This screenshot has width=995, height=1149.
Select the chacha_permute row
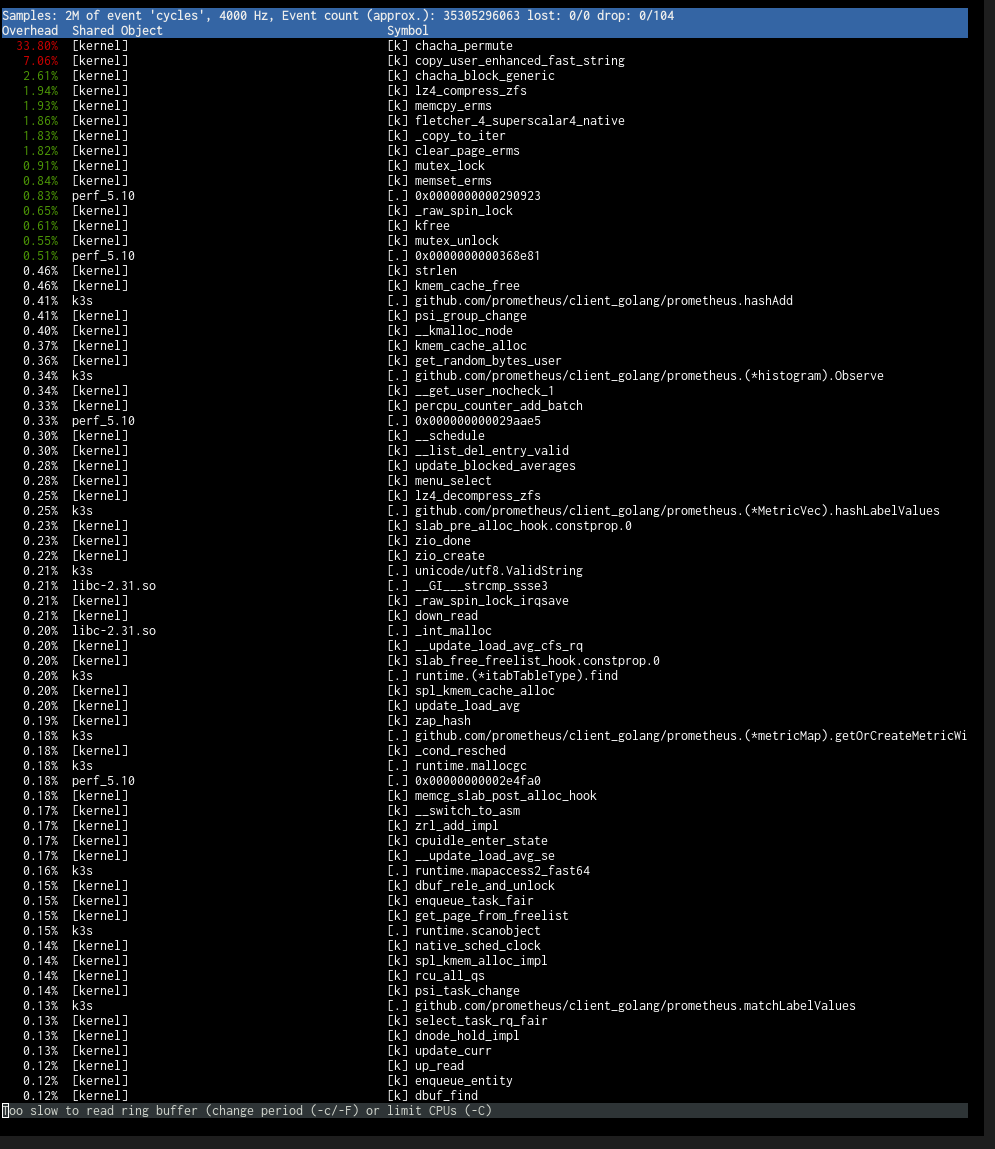[x=484, y=45]
